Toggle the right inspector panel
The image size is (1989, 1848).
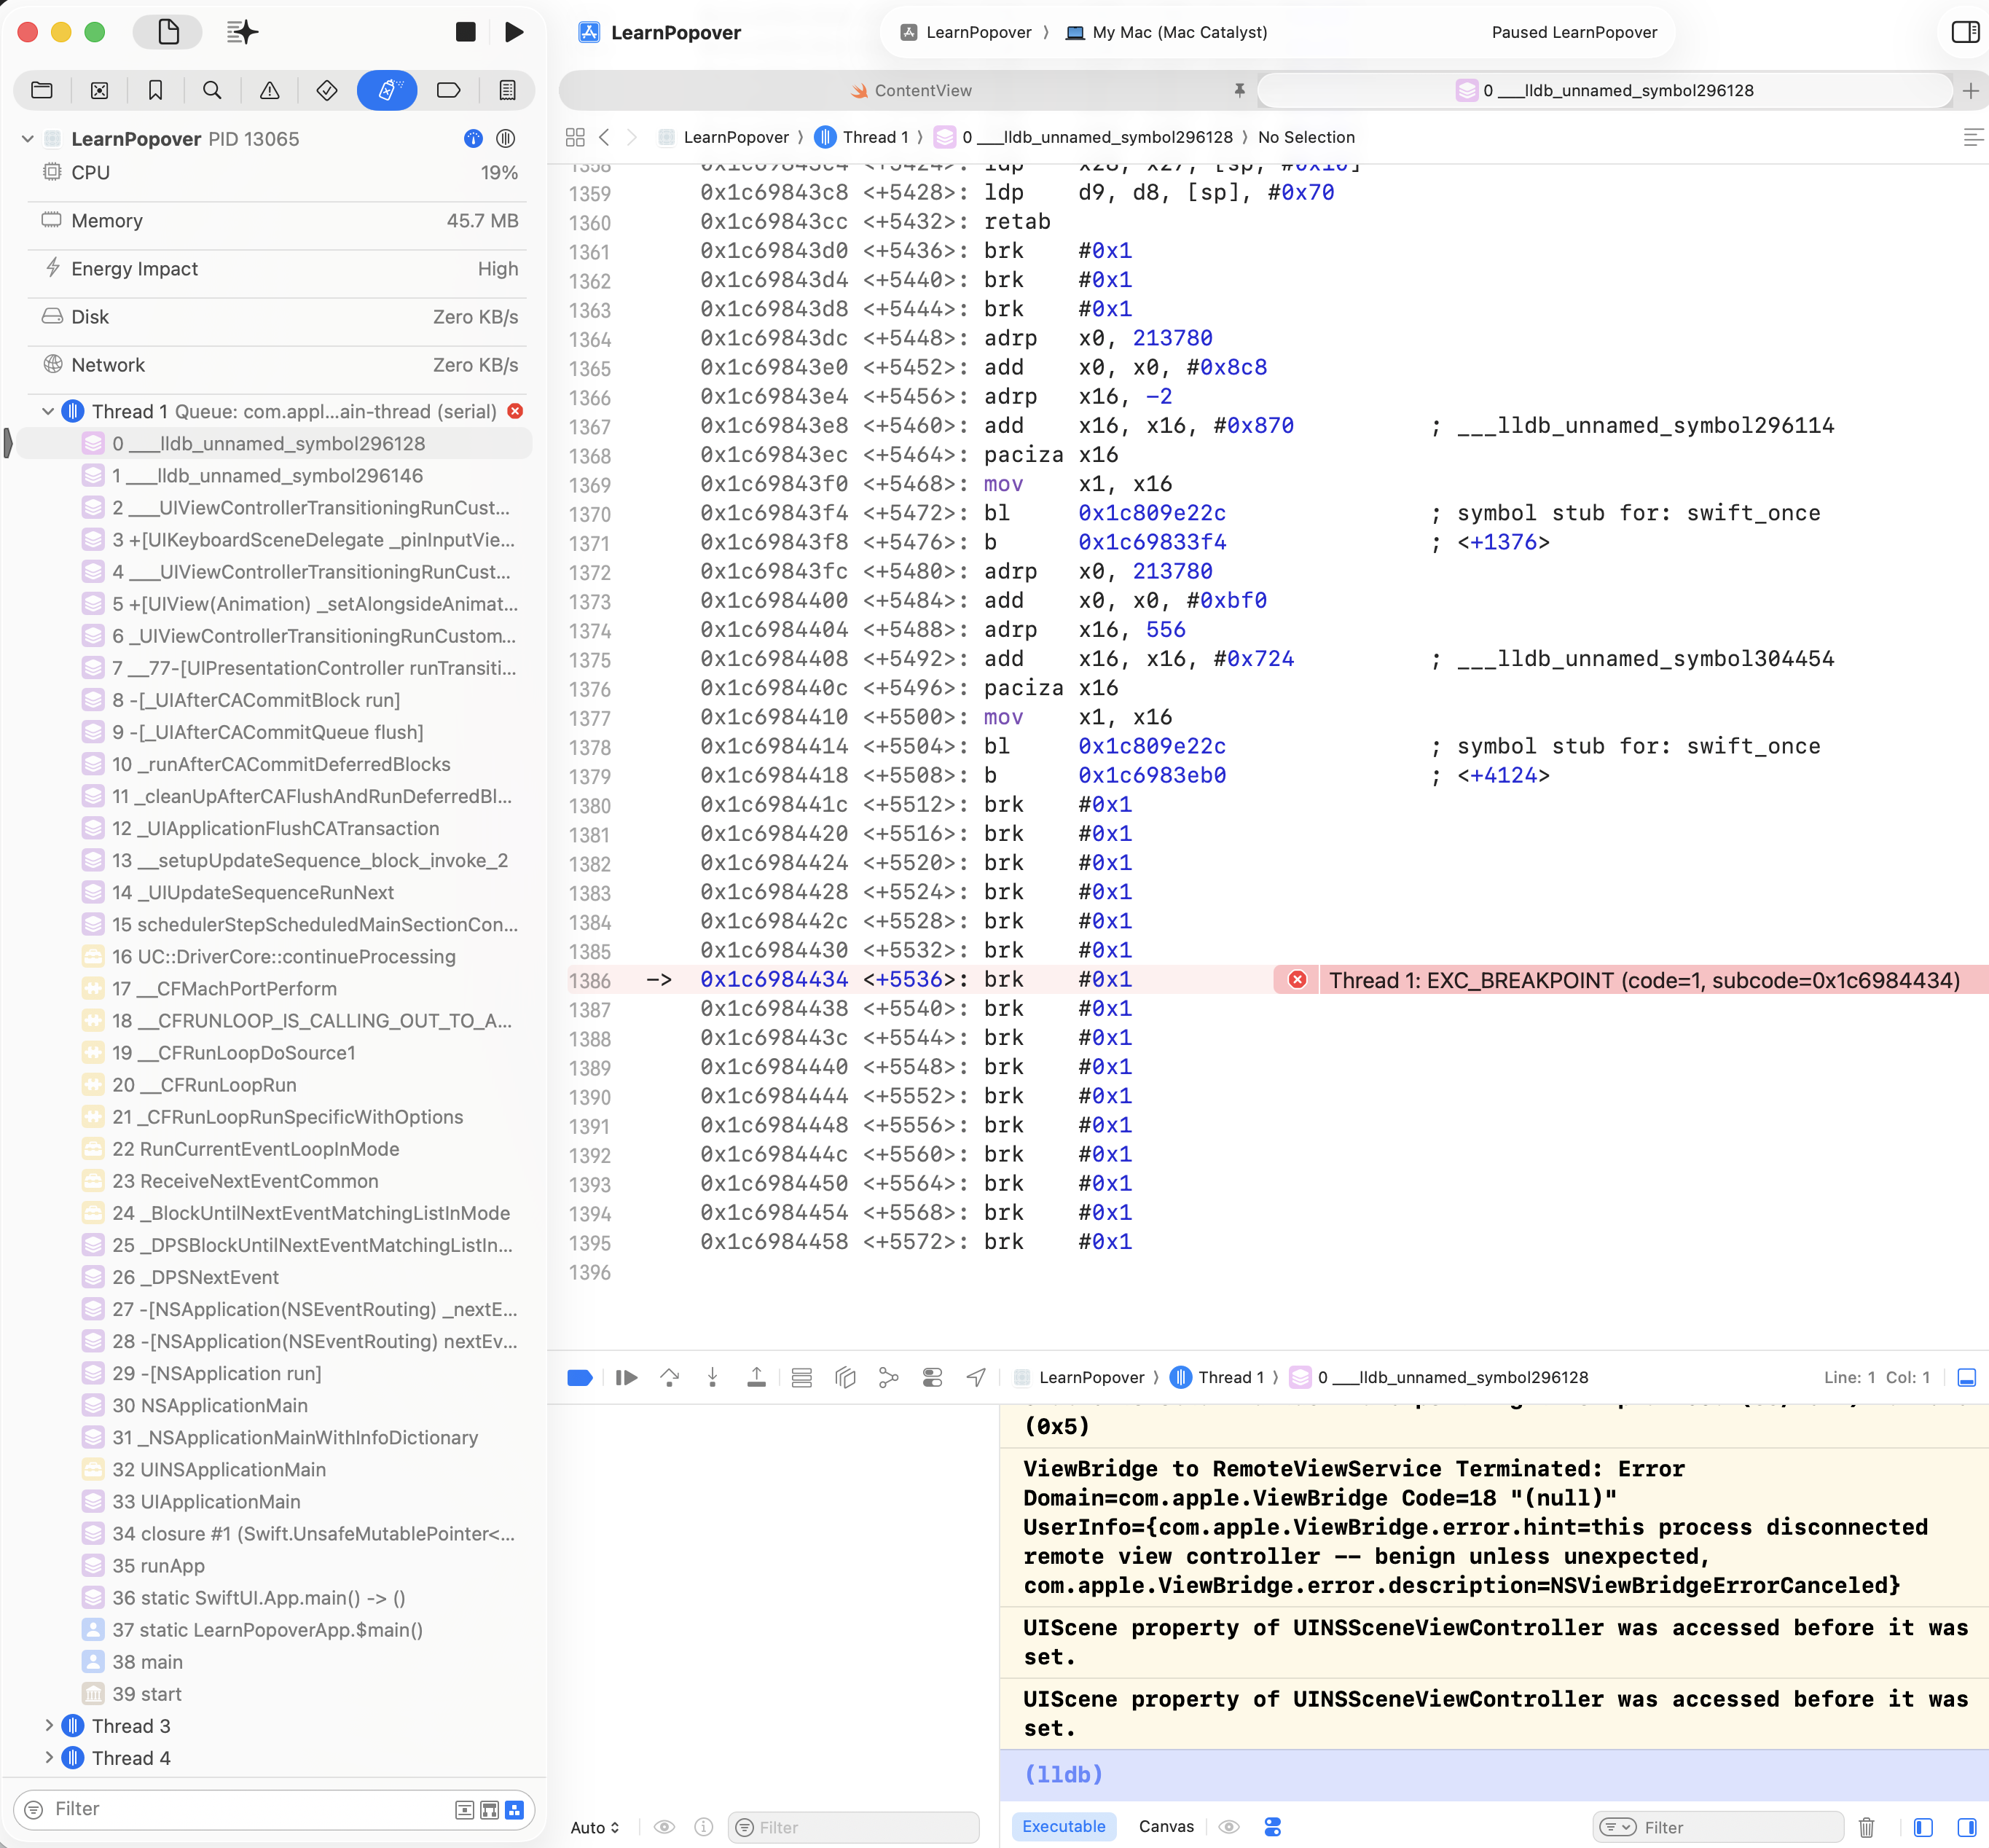(x=1964, y=32)
